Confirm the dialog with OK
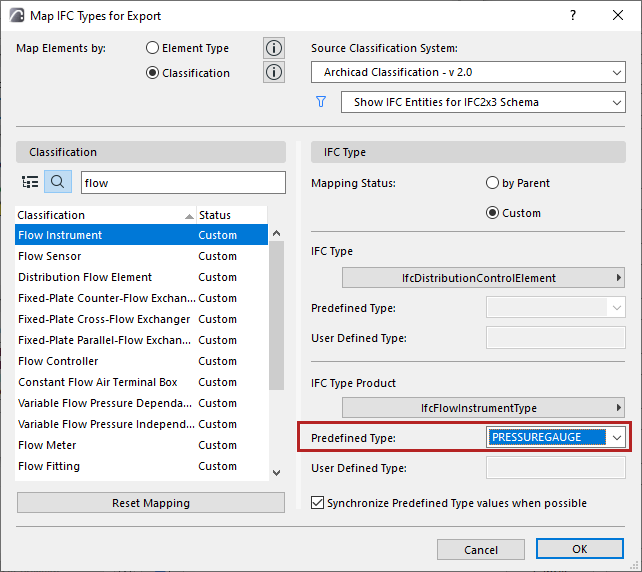This screenshot has width=642, height=572. tap(579, 549)
